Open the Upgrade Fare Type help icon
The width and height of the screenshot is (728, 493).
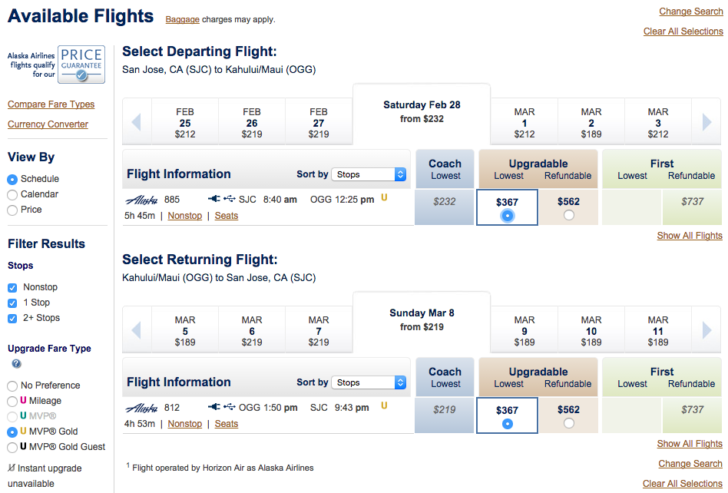pos(16,363)
